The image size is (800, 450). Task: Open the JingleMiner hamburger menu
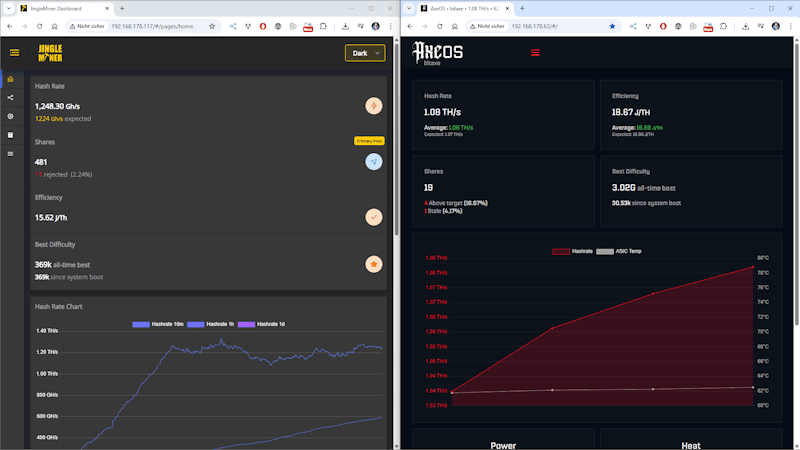tap(14, 53)
